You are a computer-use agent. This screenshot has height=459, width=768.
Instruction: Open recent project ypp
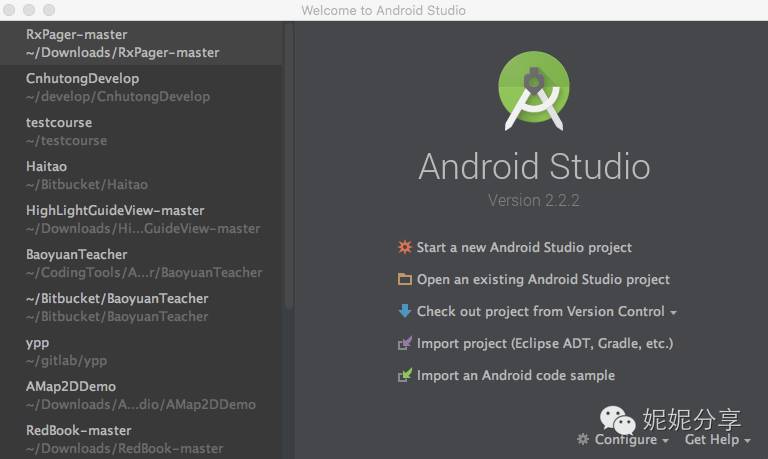point(141,351)
